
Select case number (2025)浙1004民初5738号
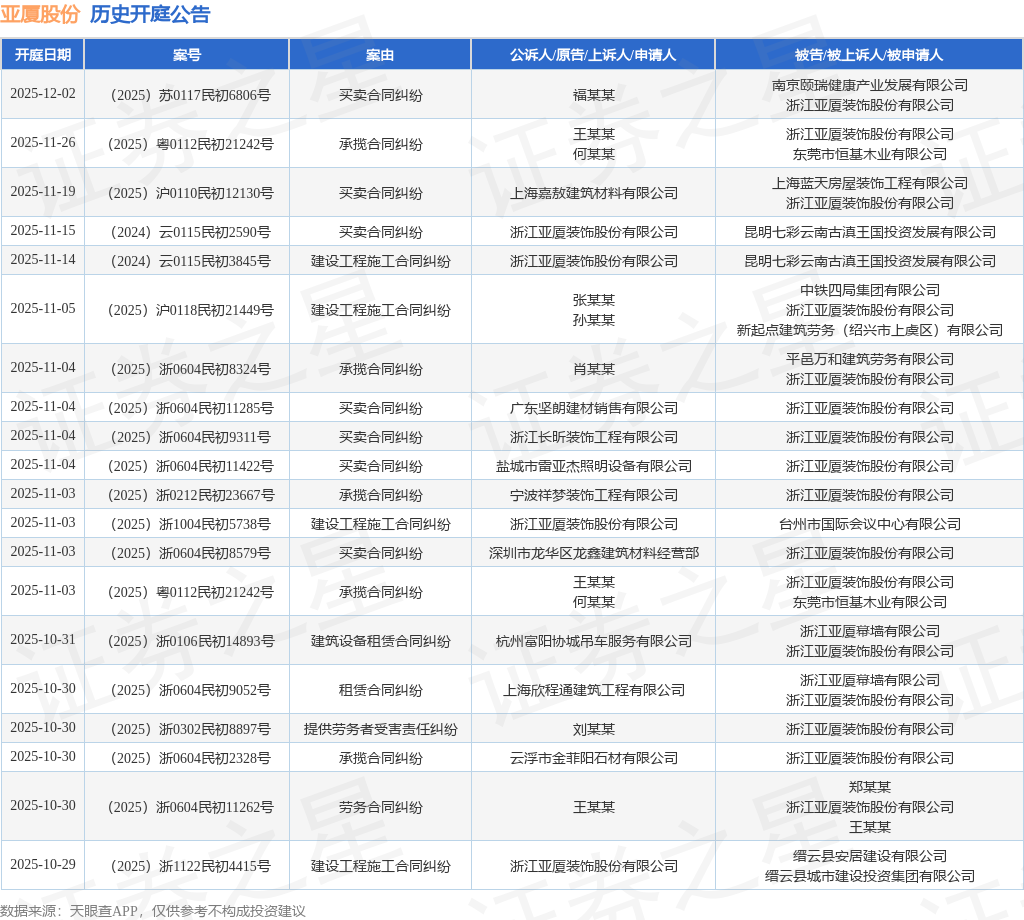click(x=187, y=524)
